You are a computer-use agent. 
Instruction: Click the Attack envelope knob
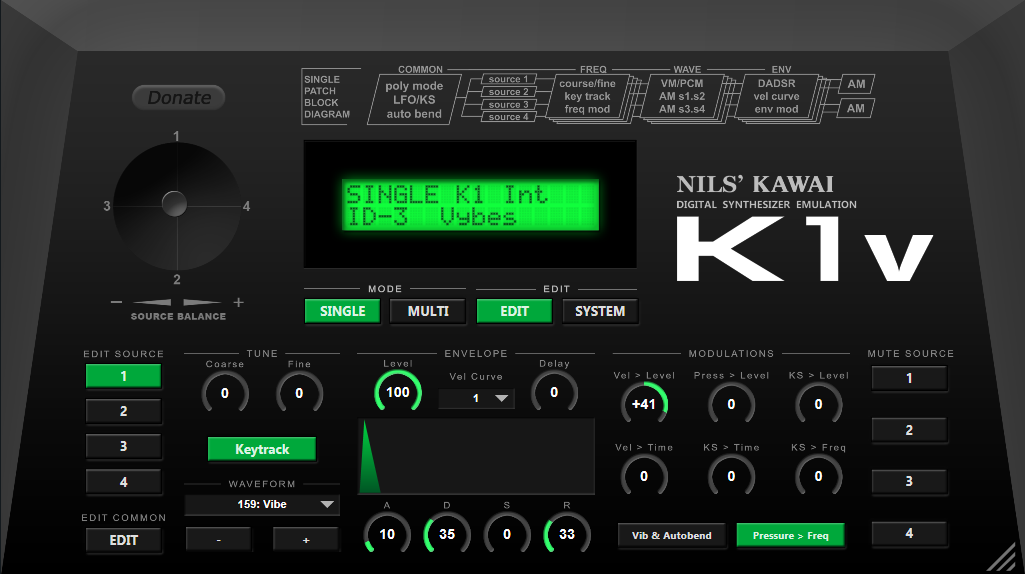point(387,534)
